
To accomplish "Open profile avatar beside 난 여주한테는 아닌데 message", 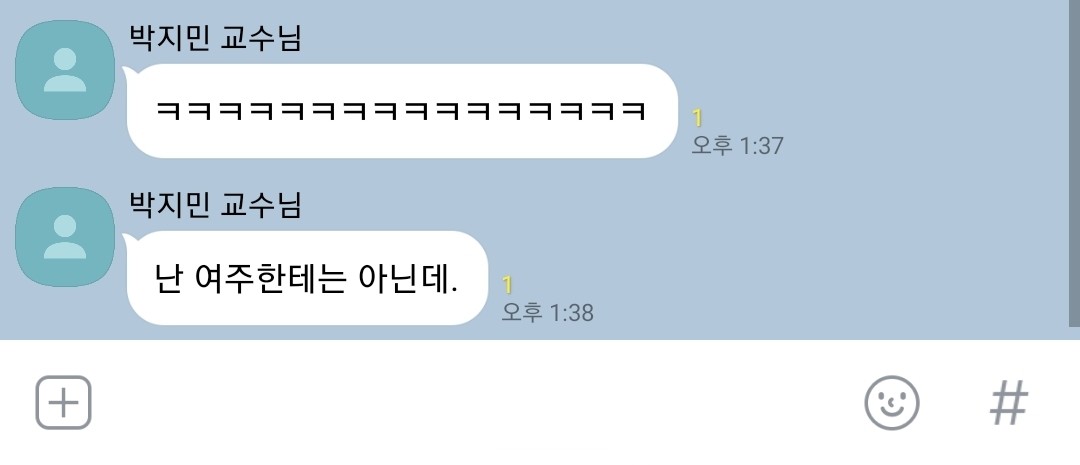I will [x=65, y=236].
